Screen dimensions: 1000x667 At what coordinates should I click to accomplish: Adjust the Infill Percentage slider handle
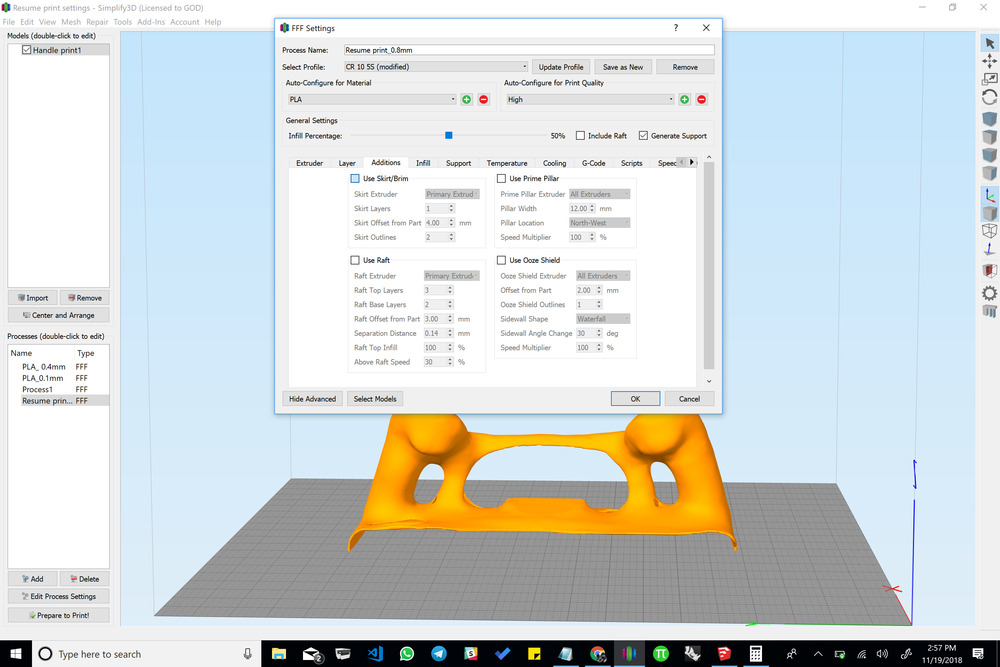449,135
